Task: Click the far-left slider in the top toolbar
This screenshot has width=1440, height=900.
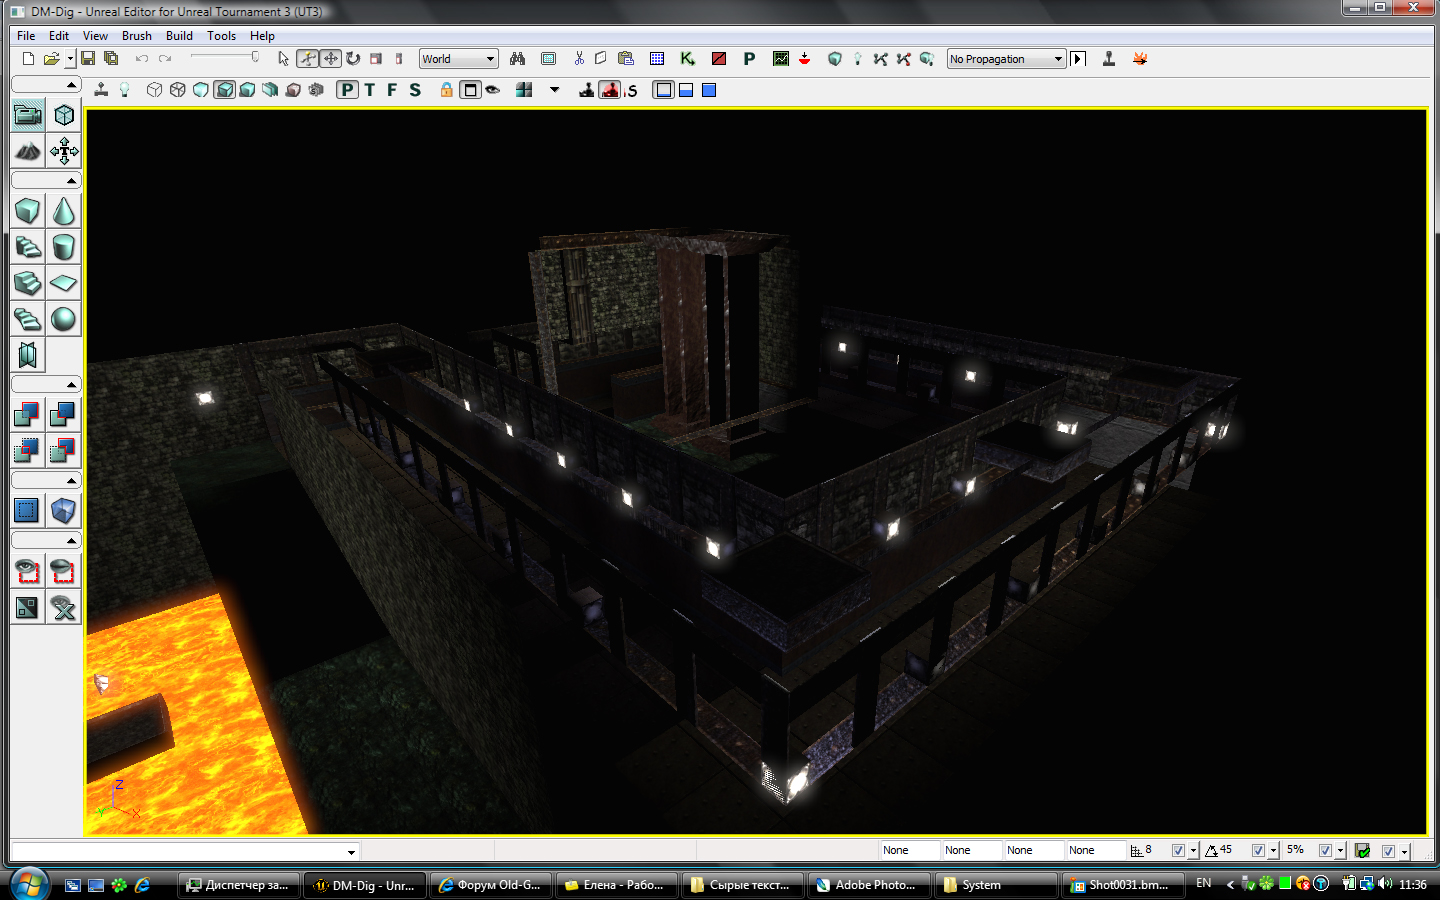Action: (x=225, y=58)
